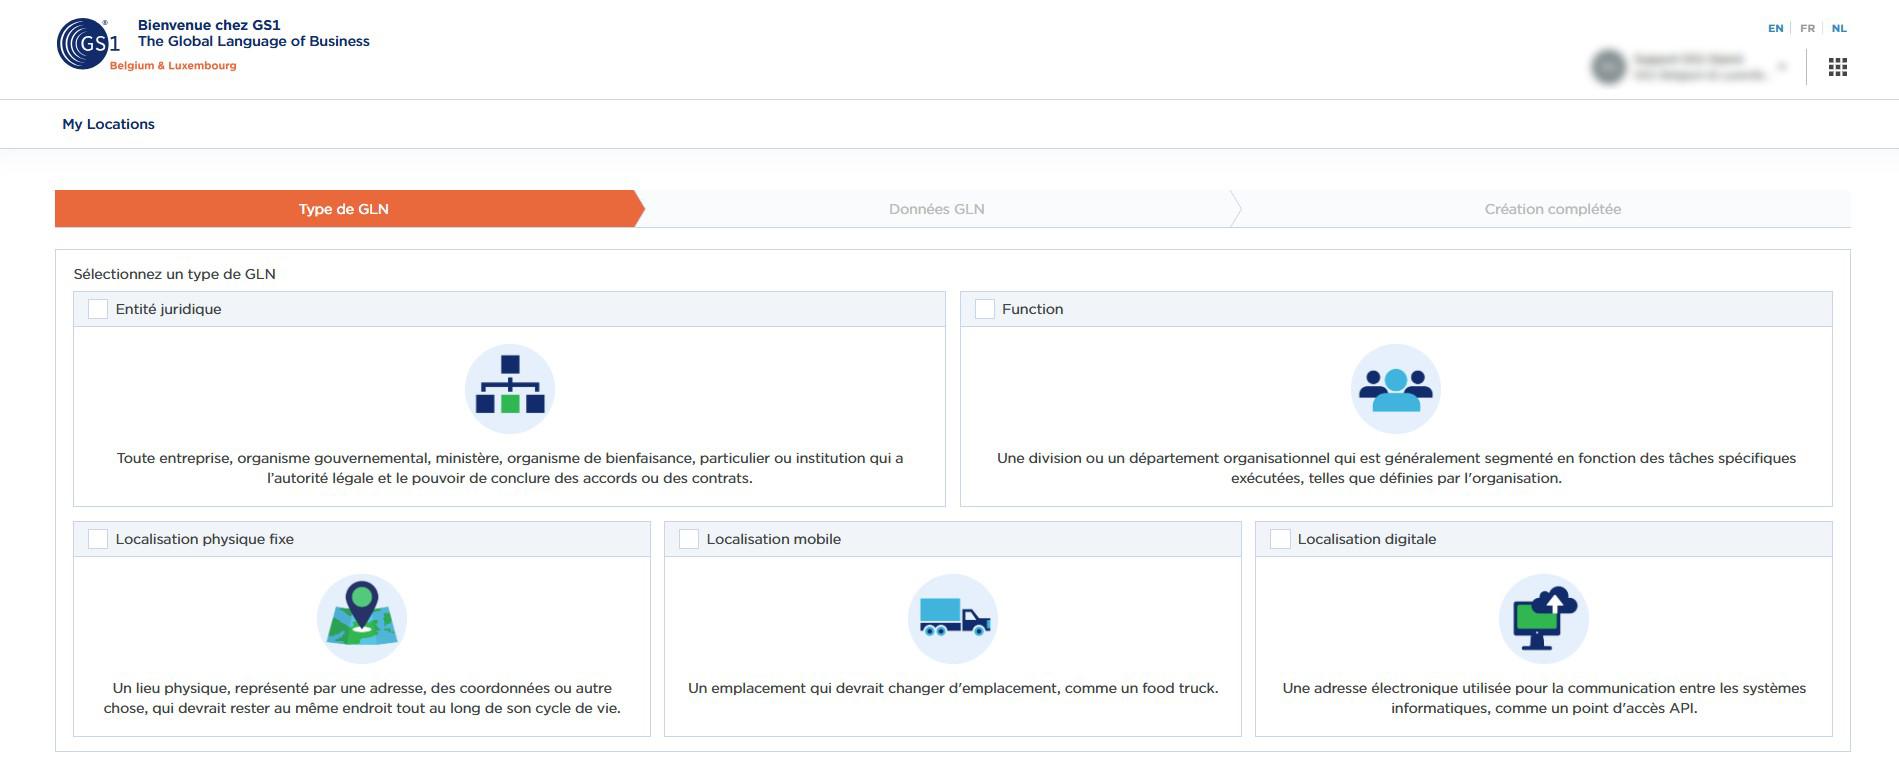Screen dimensions: 1899x759
Task: Go to the Données GLN step
Action: (x=936, y=209)
